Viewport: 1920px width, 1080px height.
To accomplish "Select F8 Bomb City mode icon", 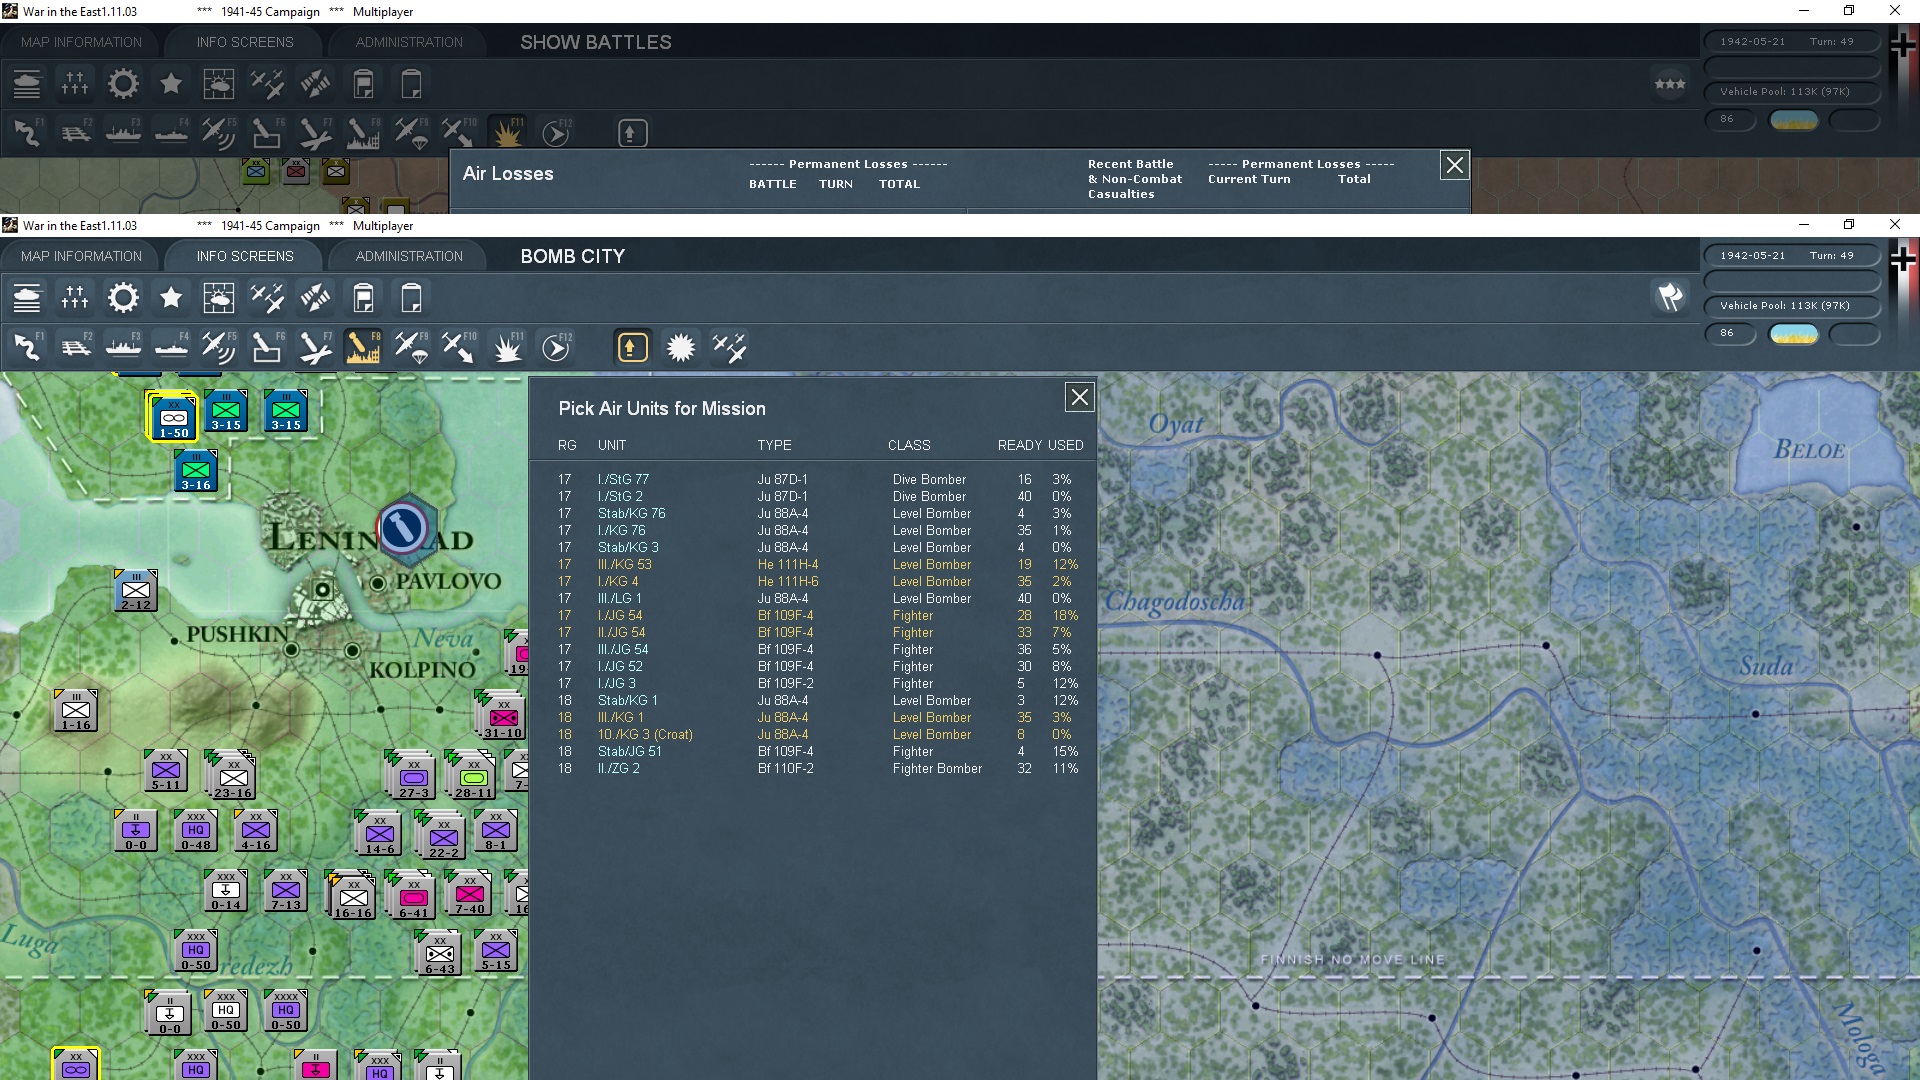I will [363, 347].
